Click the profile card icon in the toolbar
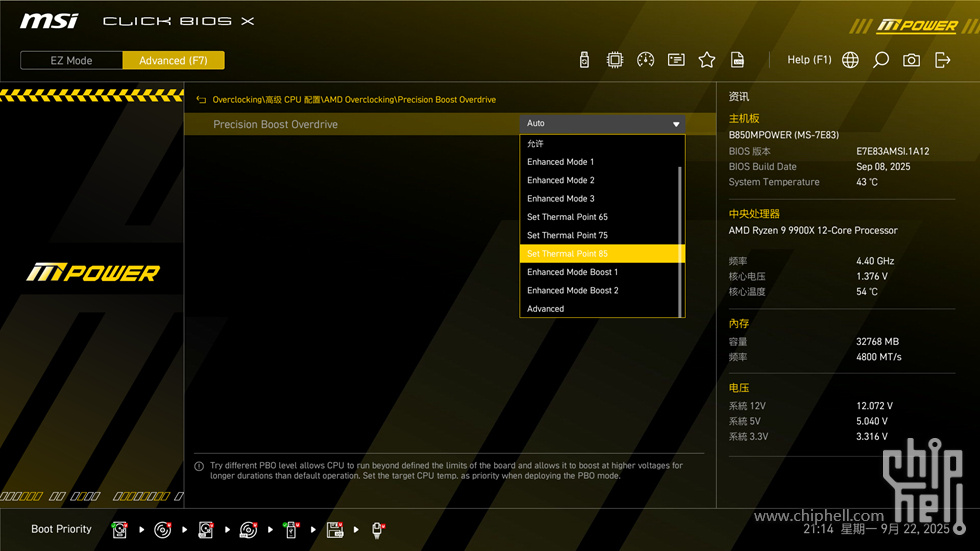980x551 pixels. [676, 60]
